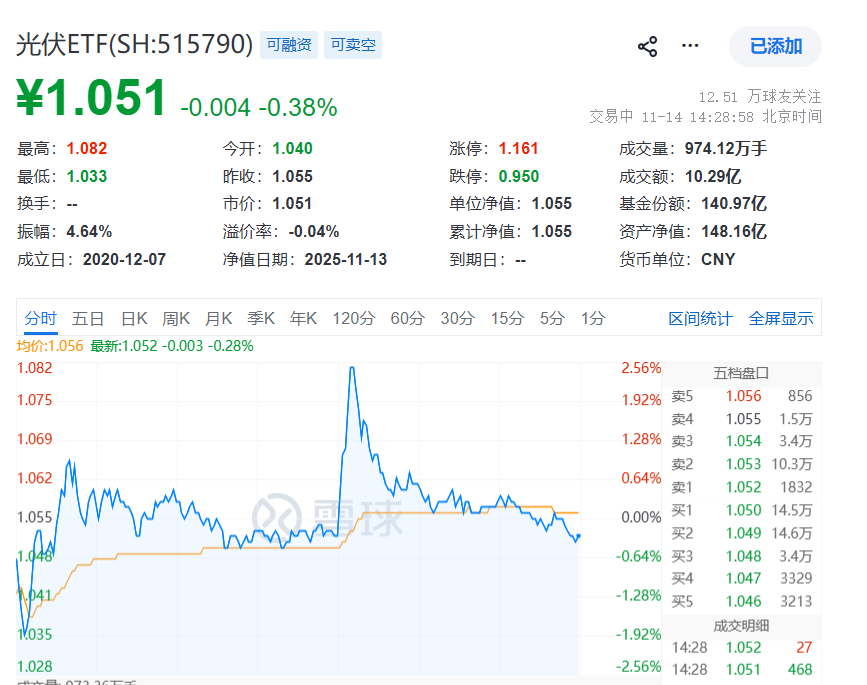Click the 溢价率 value -0.04%
The image size is (867, 685).
coord(314,232)
